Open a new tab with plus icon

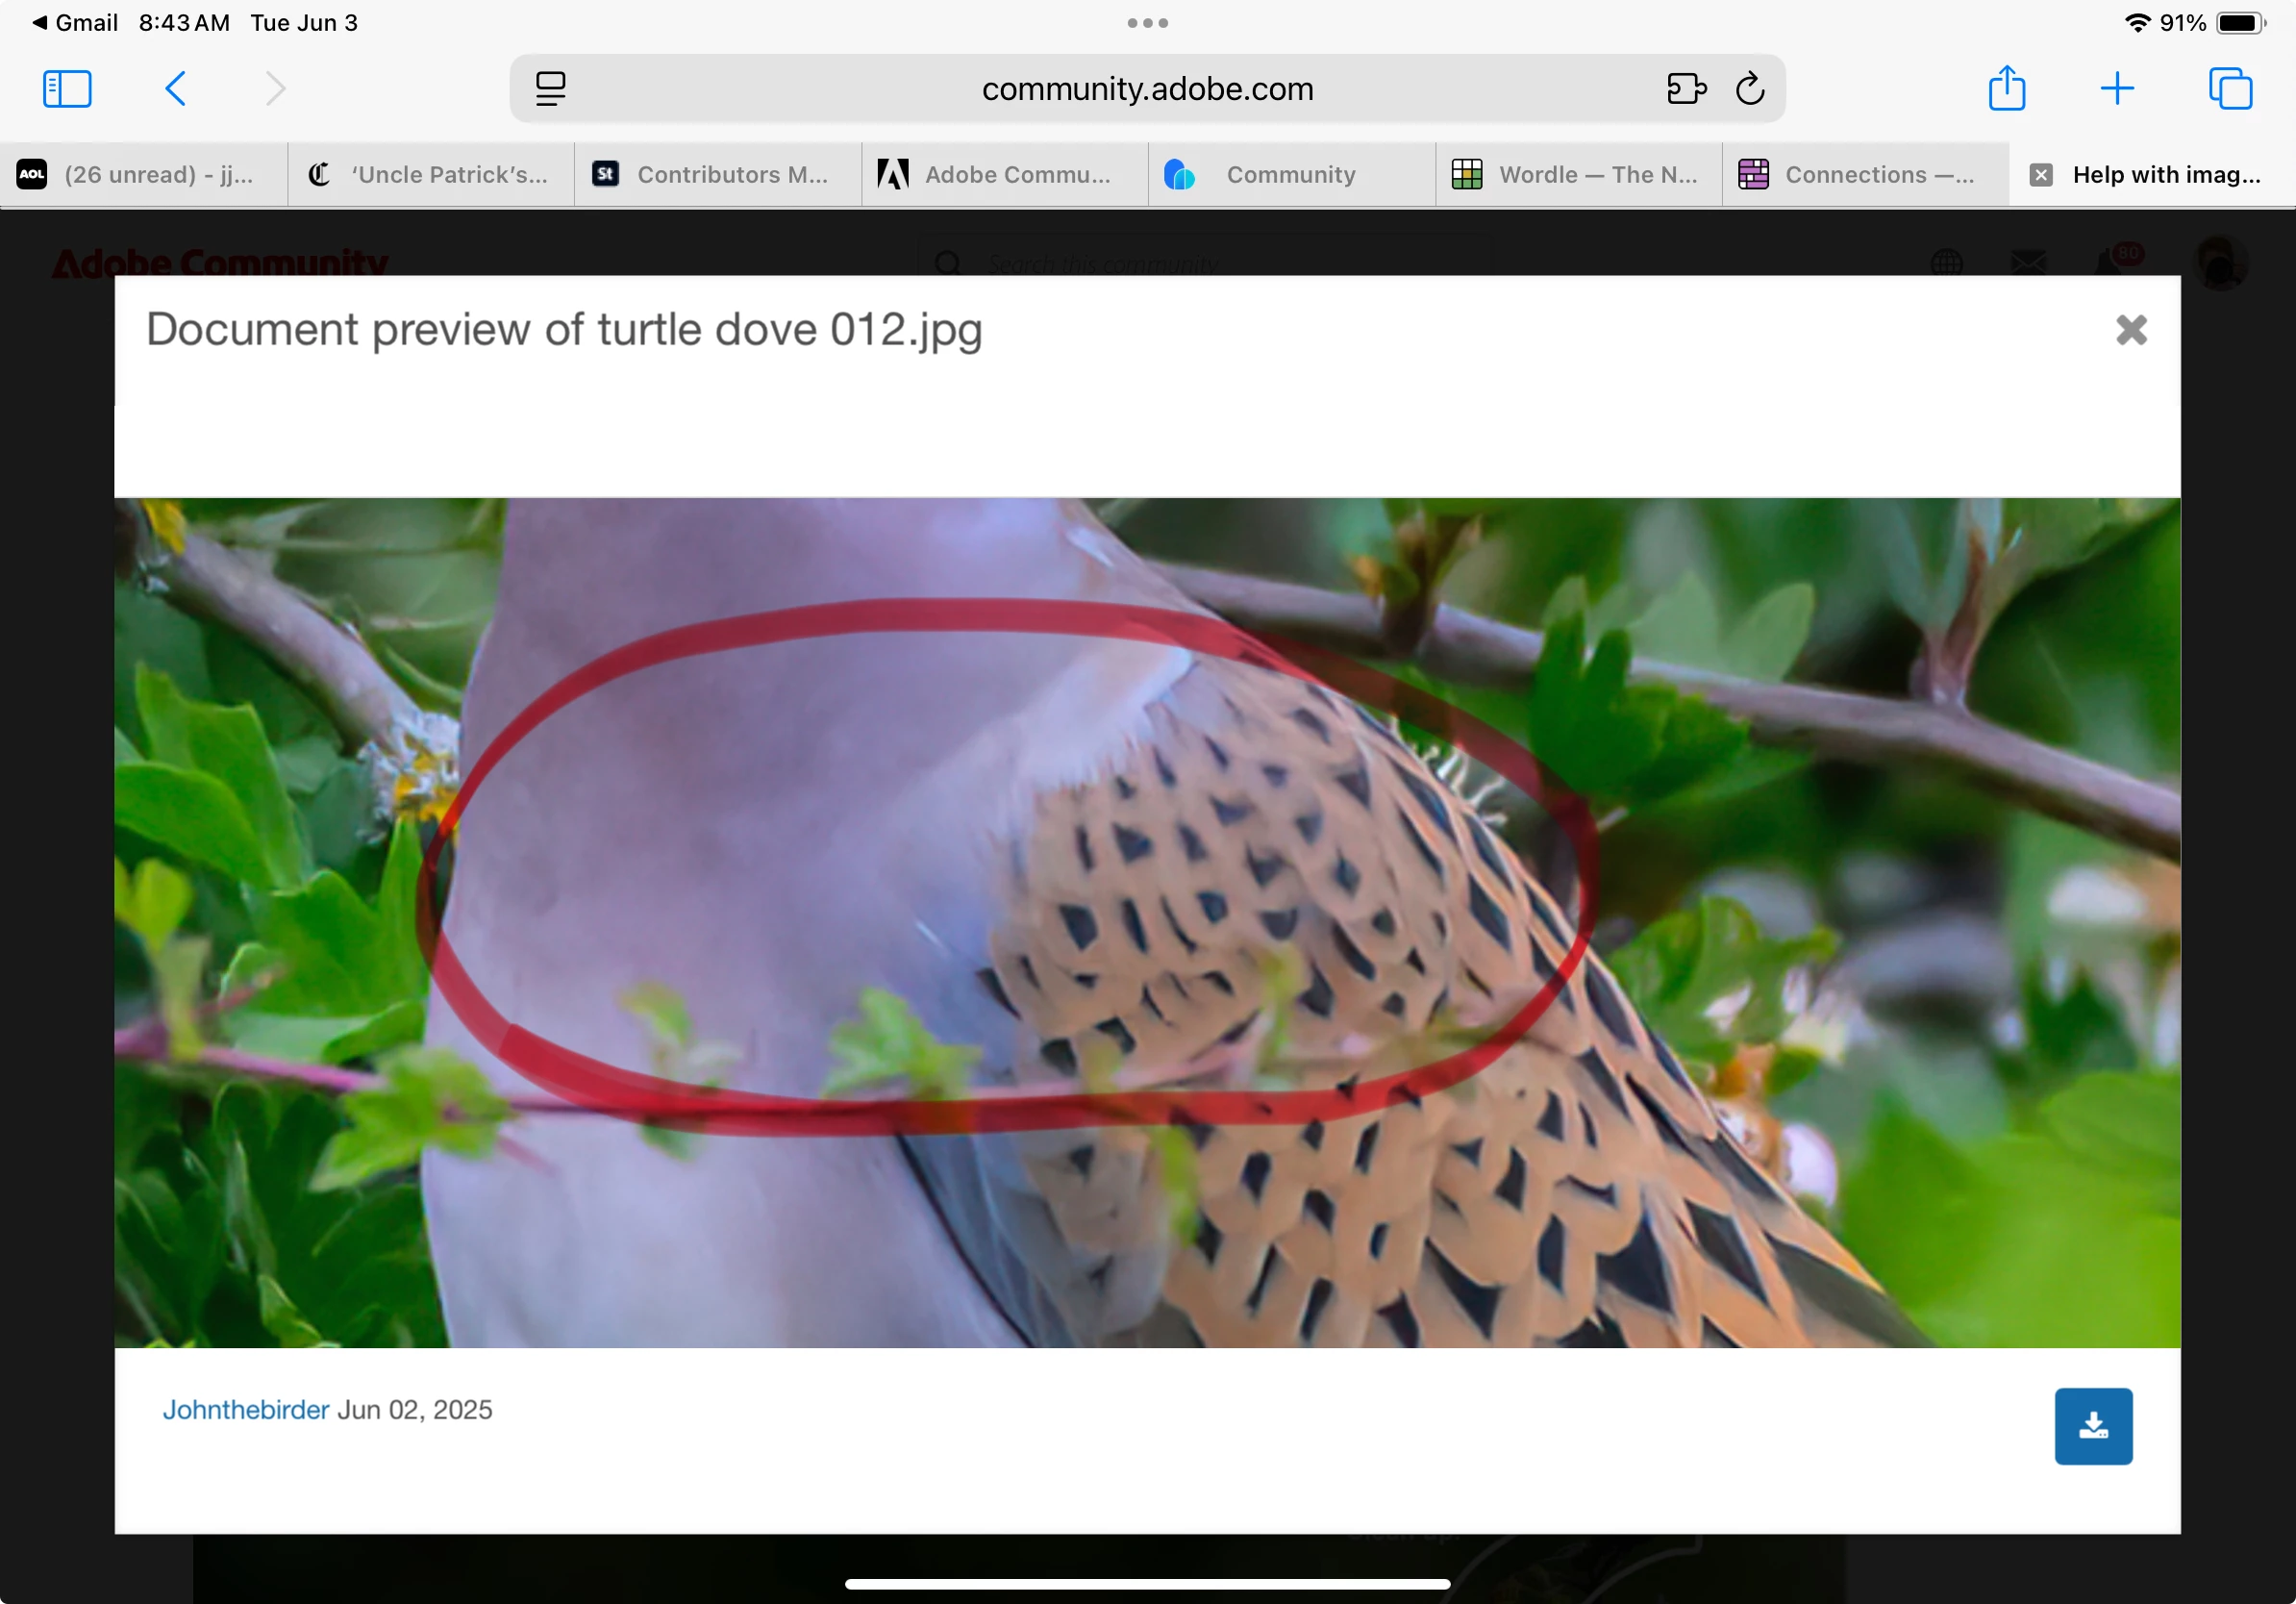tap(2117, 89)
